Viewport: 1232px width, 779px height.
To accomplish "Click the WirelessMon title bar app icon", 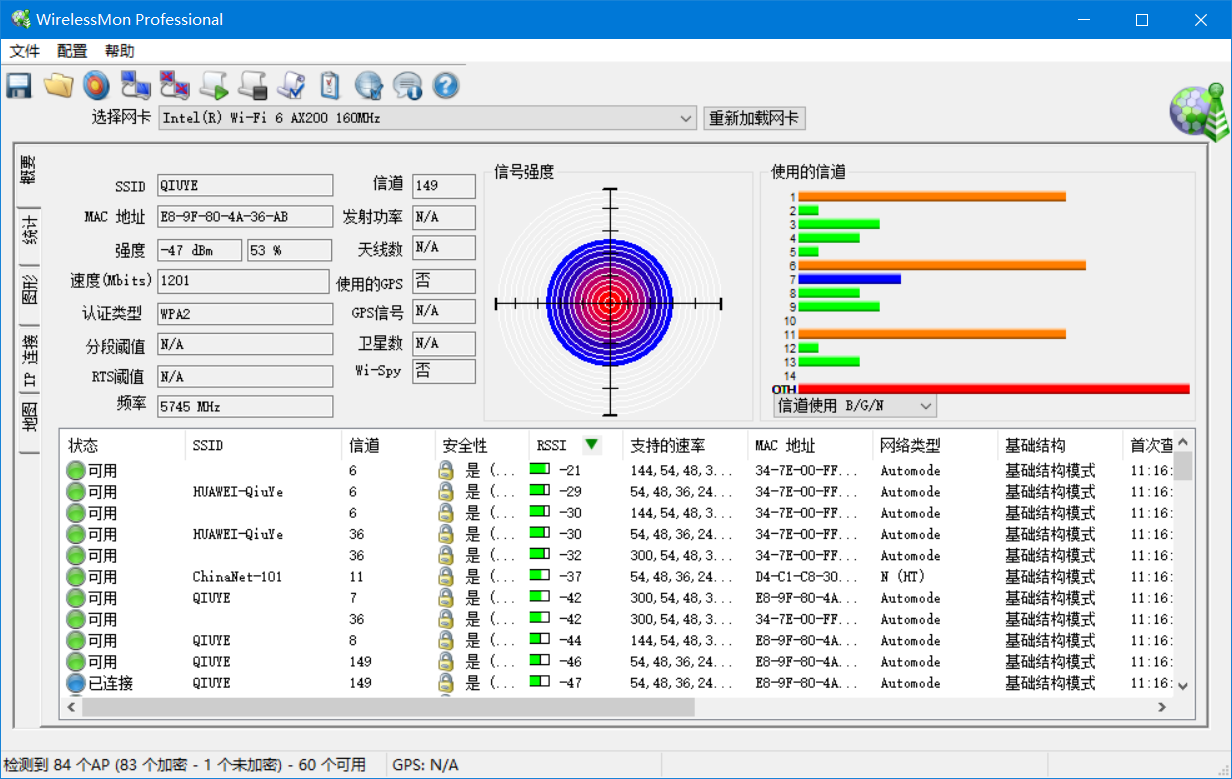I will tap(20, 19).
